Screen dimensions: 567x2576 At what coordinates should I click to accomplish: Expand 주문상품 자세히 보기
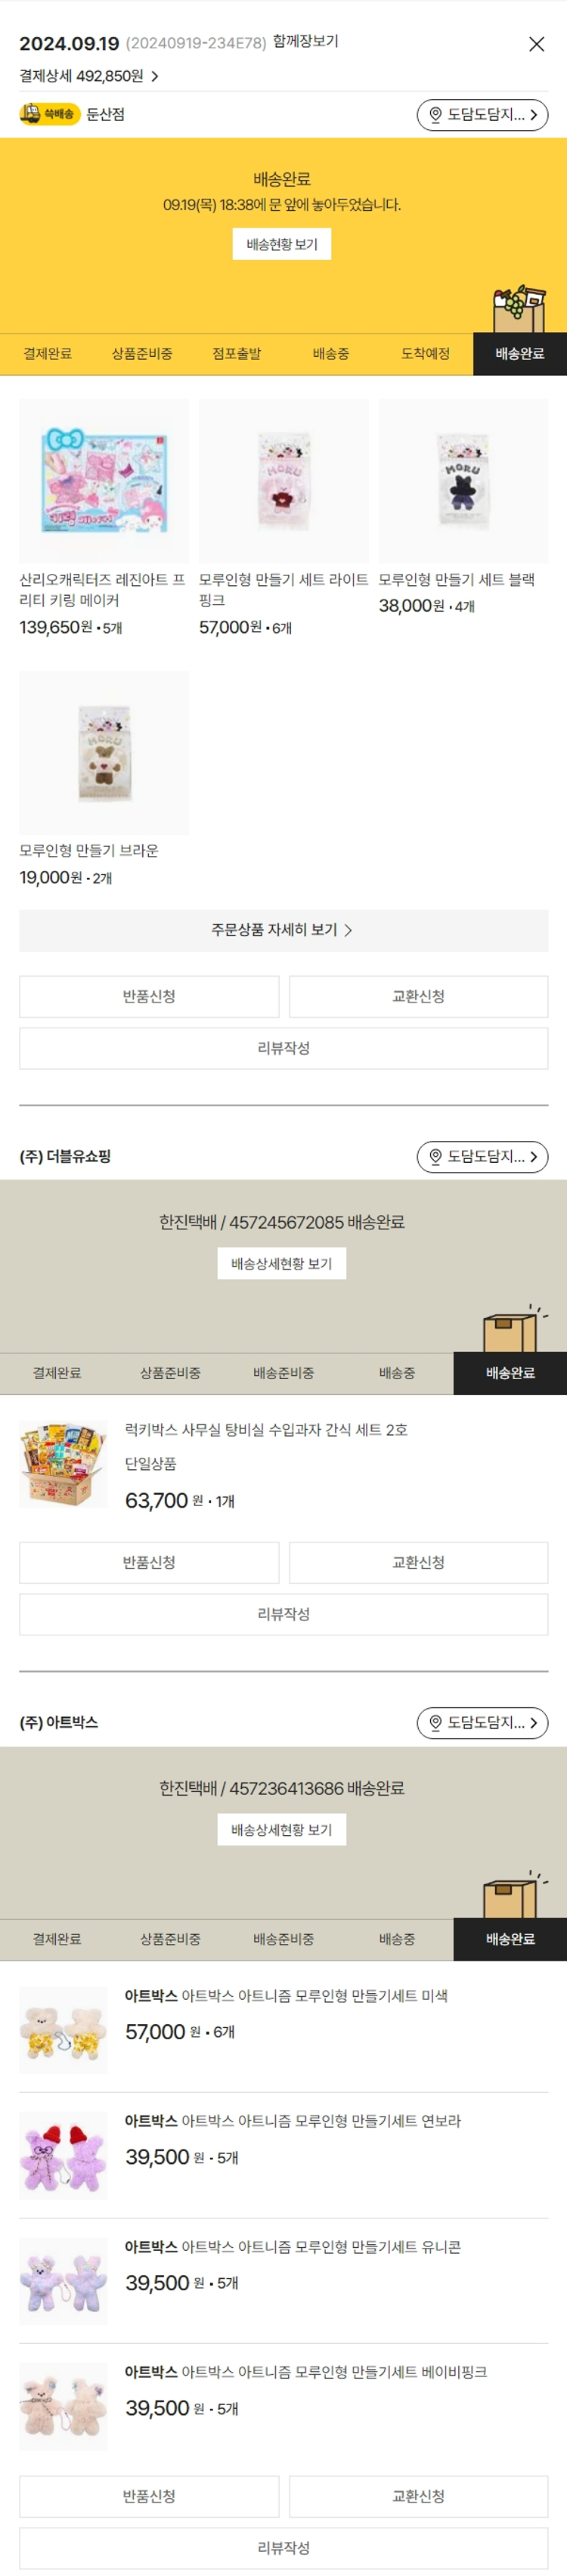(283, 930)
